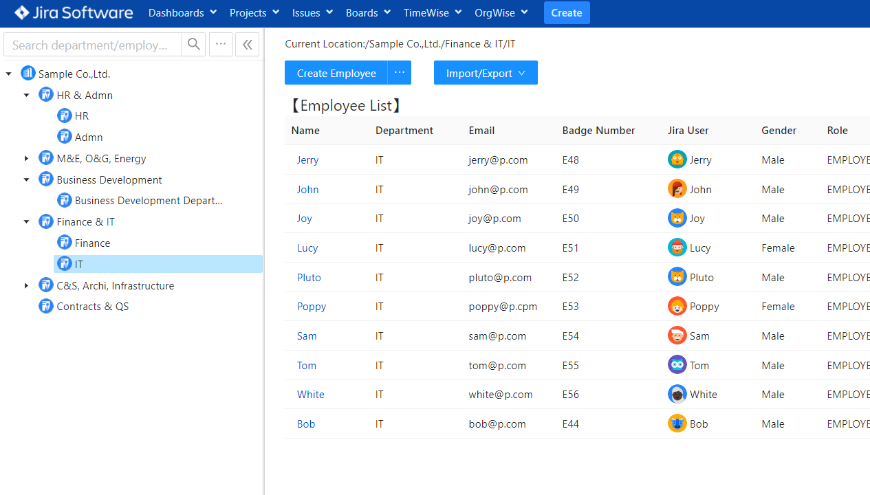Open employee Pluto's name link
This screenshot has height=495, width=870.
[x=309, y=278]
